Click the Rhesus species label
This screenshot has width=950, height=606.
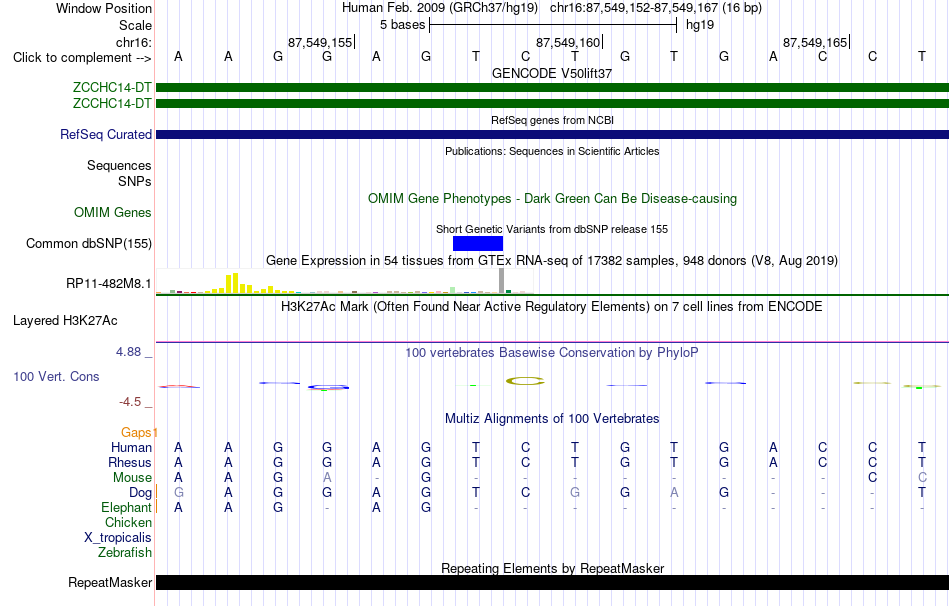click(130, 463)
